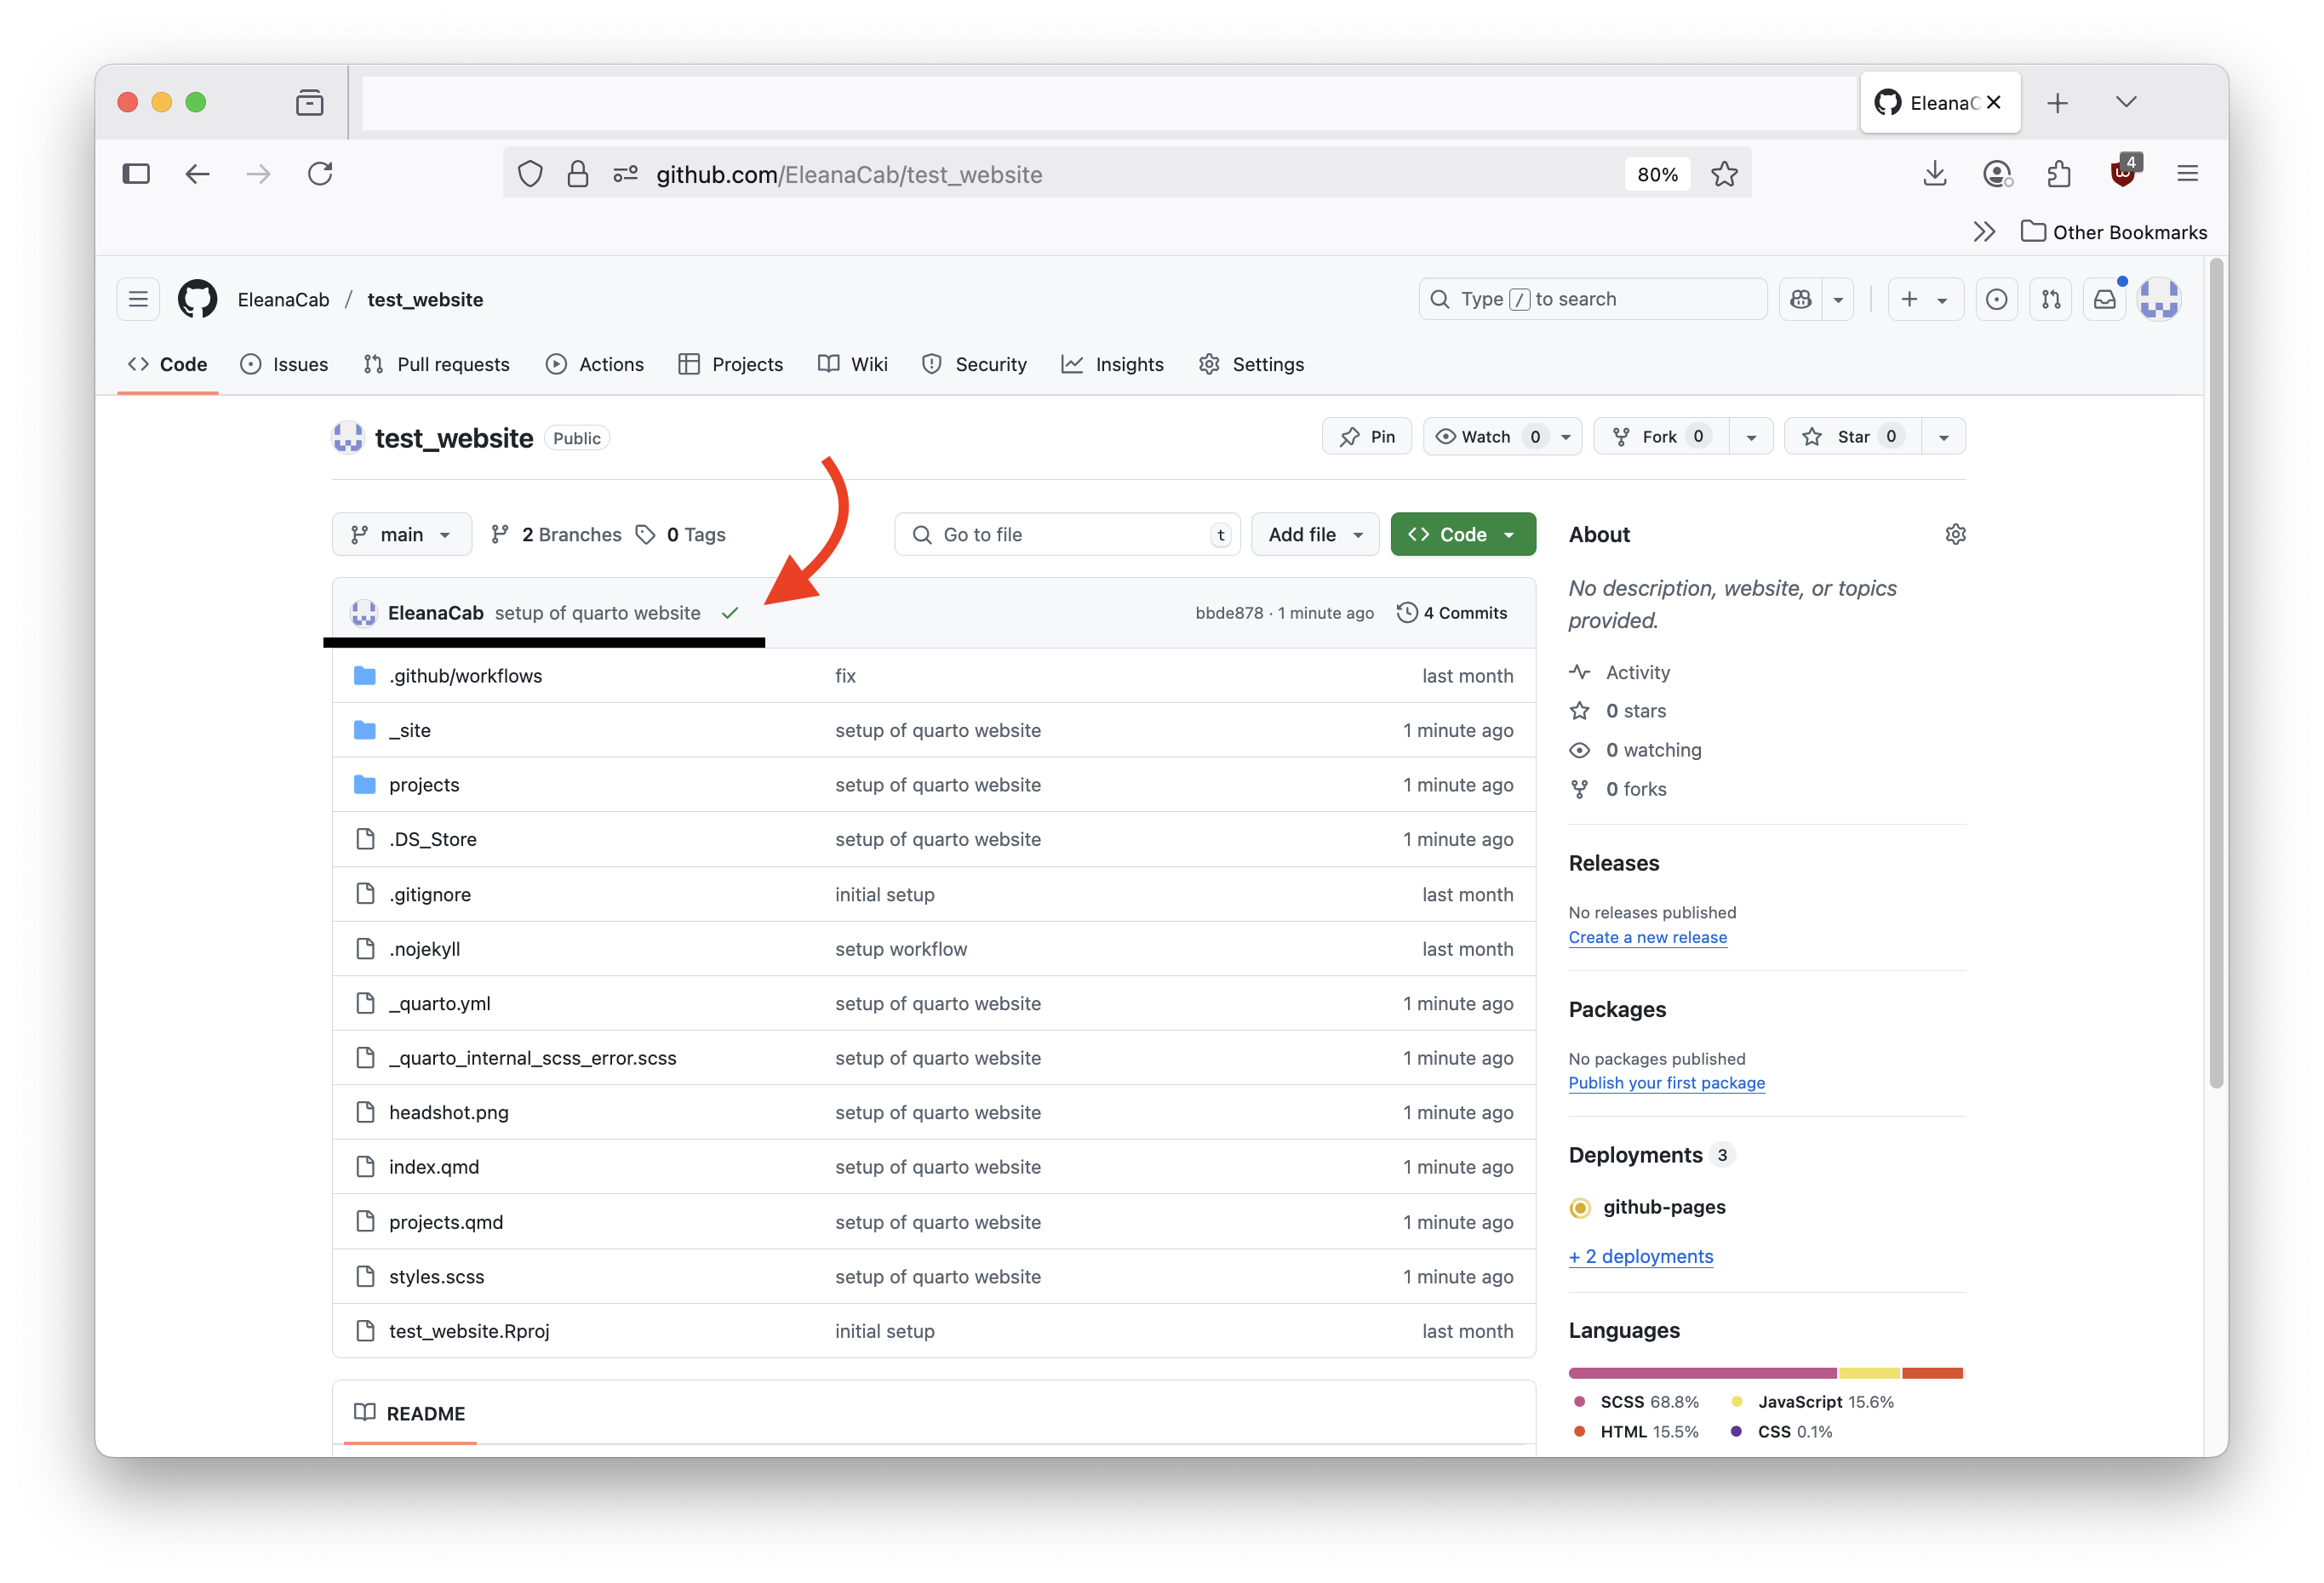Viewport: 2324px width, 1583px height.
Task: Click the GitHub Octocat logo
Action: [197, 299]
